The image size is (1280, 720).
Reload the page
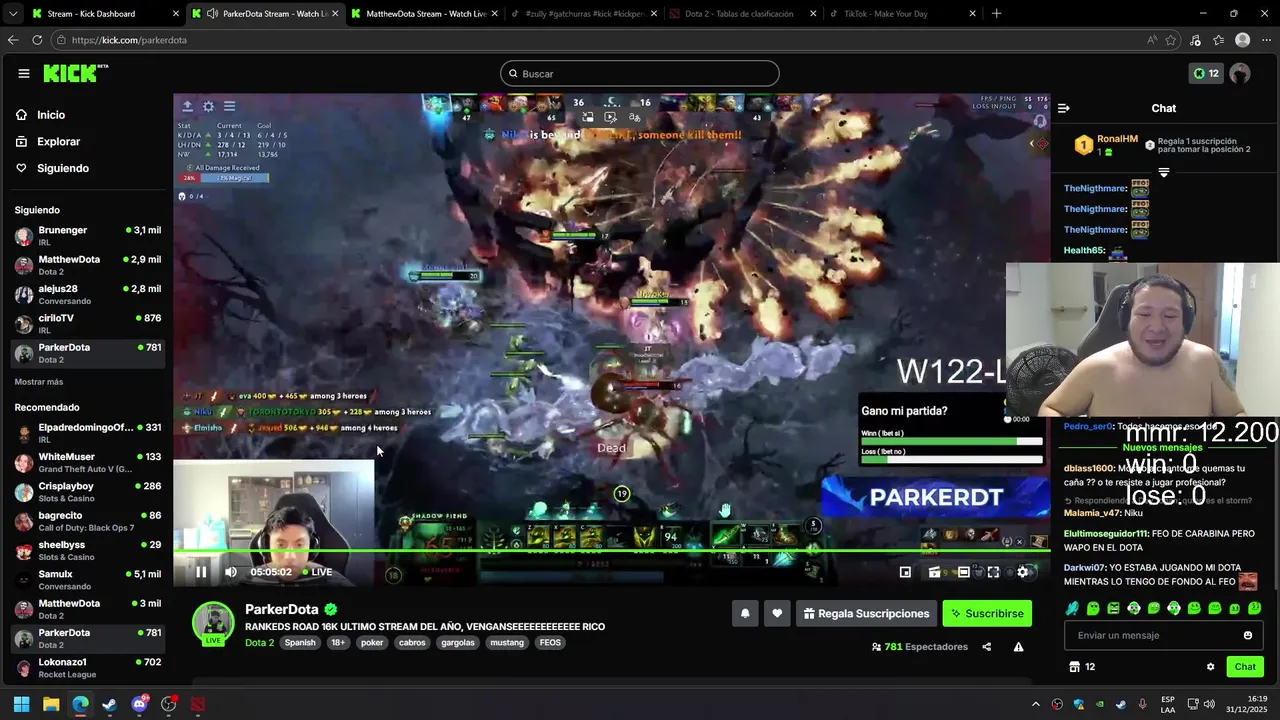(x=37, y=40)
